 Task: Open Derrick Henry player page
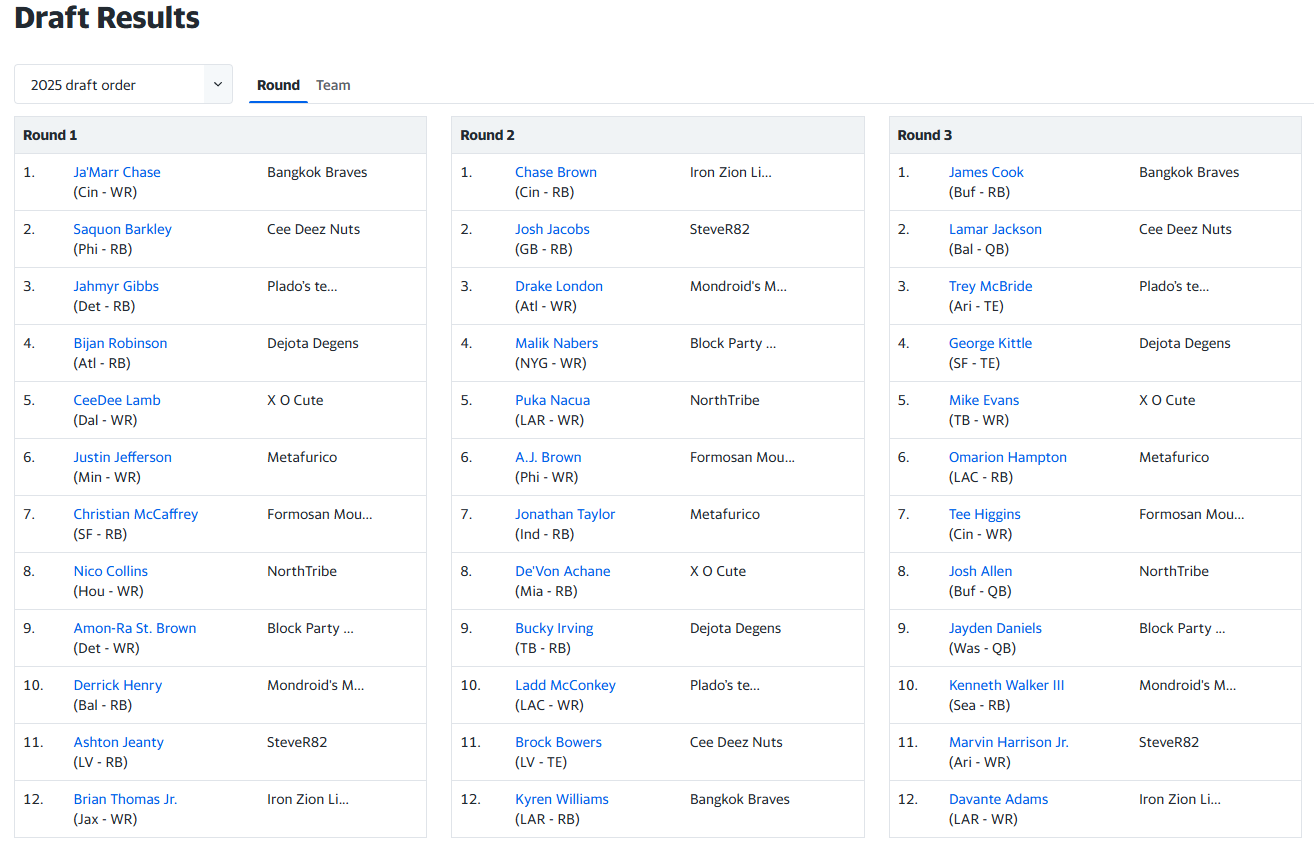[117, 685]
